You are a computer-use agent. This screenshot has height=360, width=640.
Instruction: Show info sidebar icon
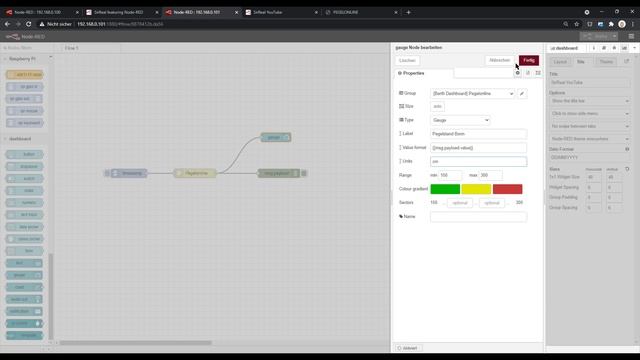tap(593, 48)
